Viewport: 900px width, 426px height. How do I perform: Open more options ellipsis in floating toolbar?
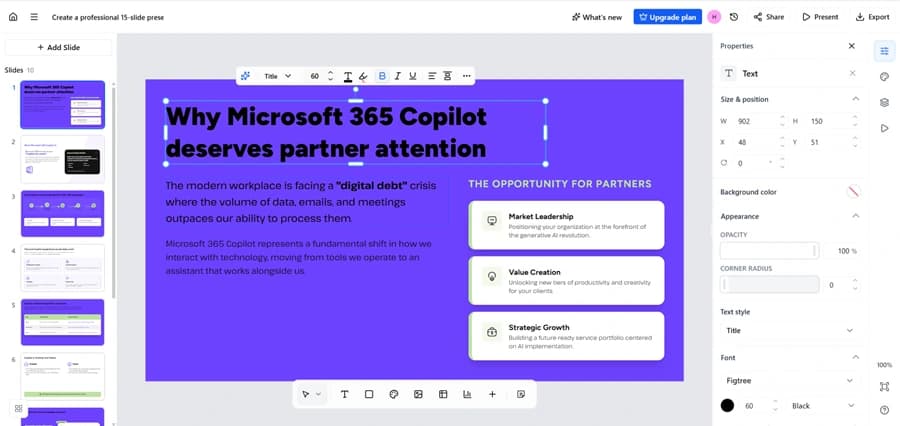[466, 76]
